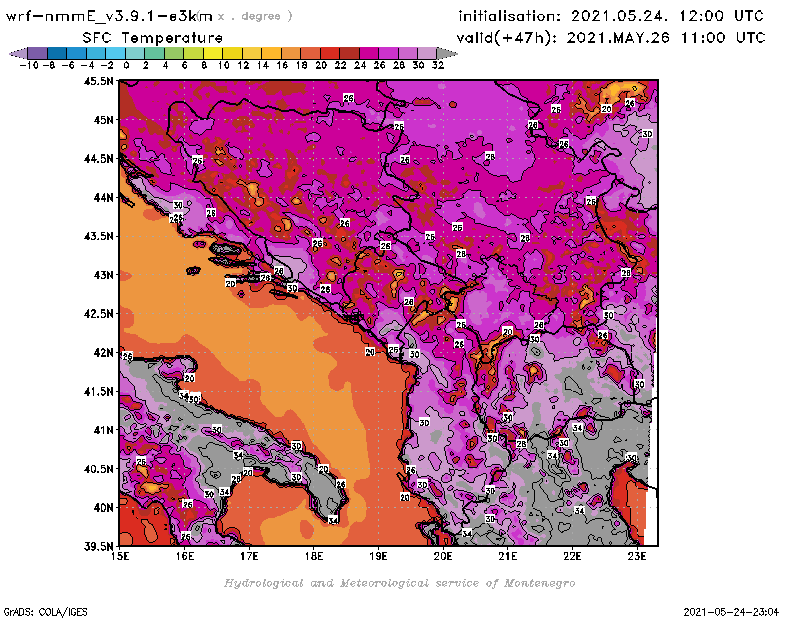Click the '0' legend tick label
The height and width of the screenshot is (618, 800).
point(126,65)
